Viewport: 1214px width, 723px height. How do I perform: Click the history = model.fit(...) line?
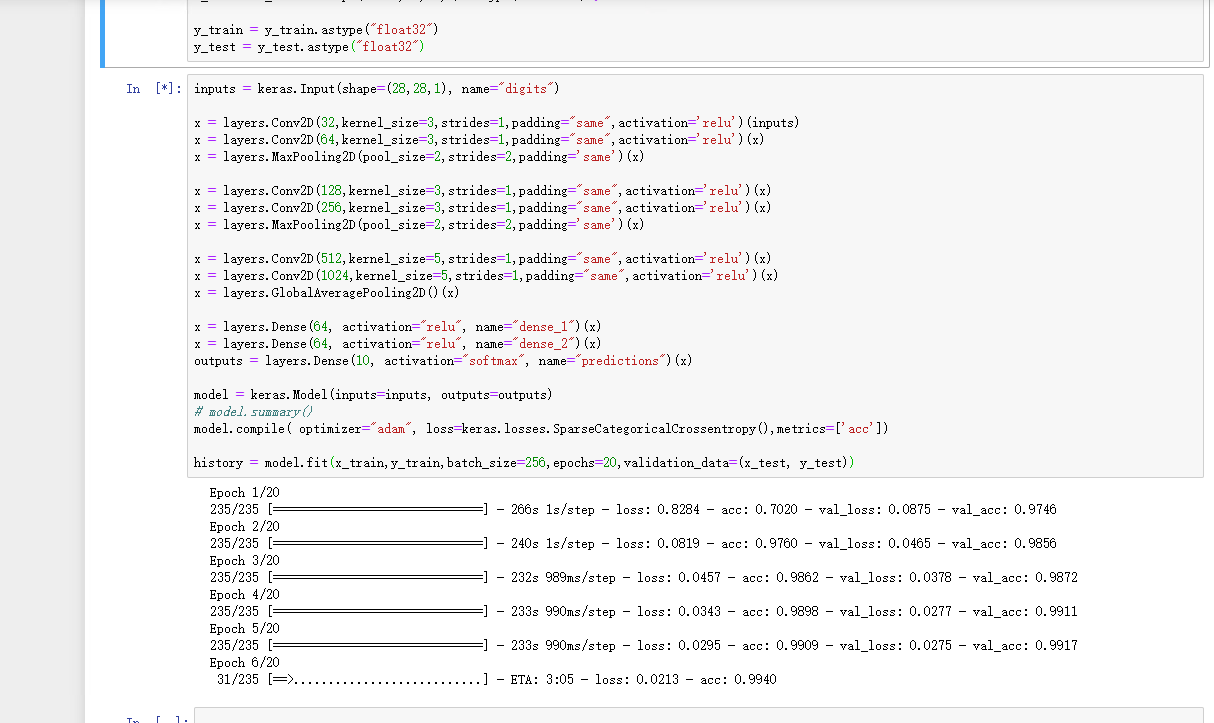[x=524, y=463]
